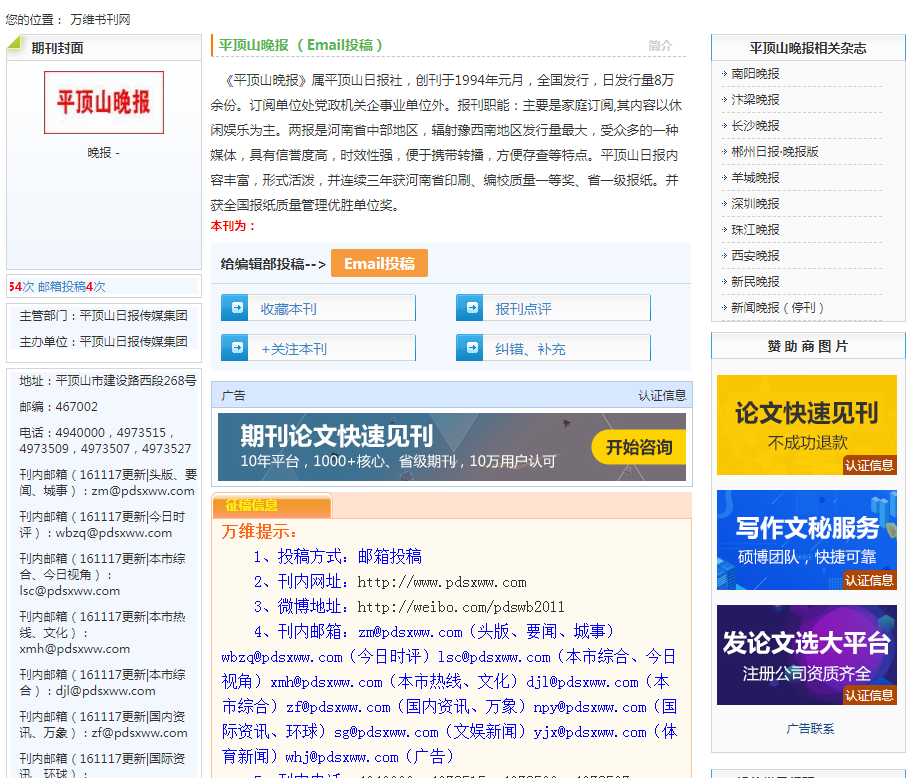This screenshot has height=778, width=908.
Task: Click the xmh@pdsxww.com sidebar email
Action: click(75, 649)
